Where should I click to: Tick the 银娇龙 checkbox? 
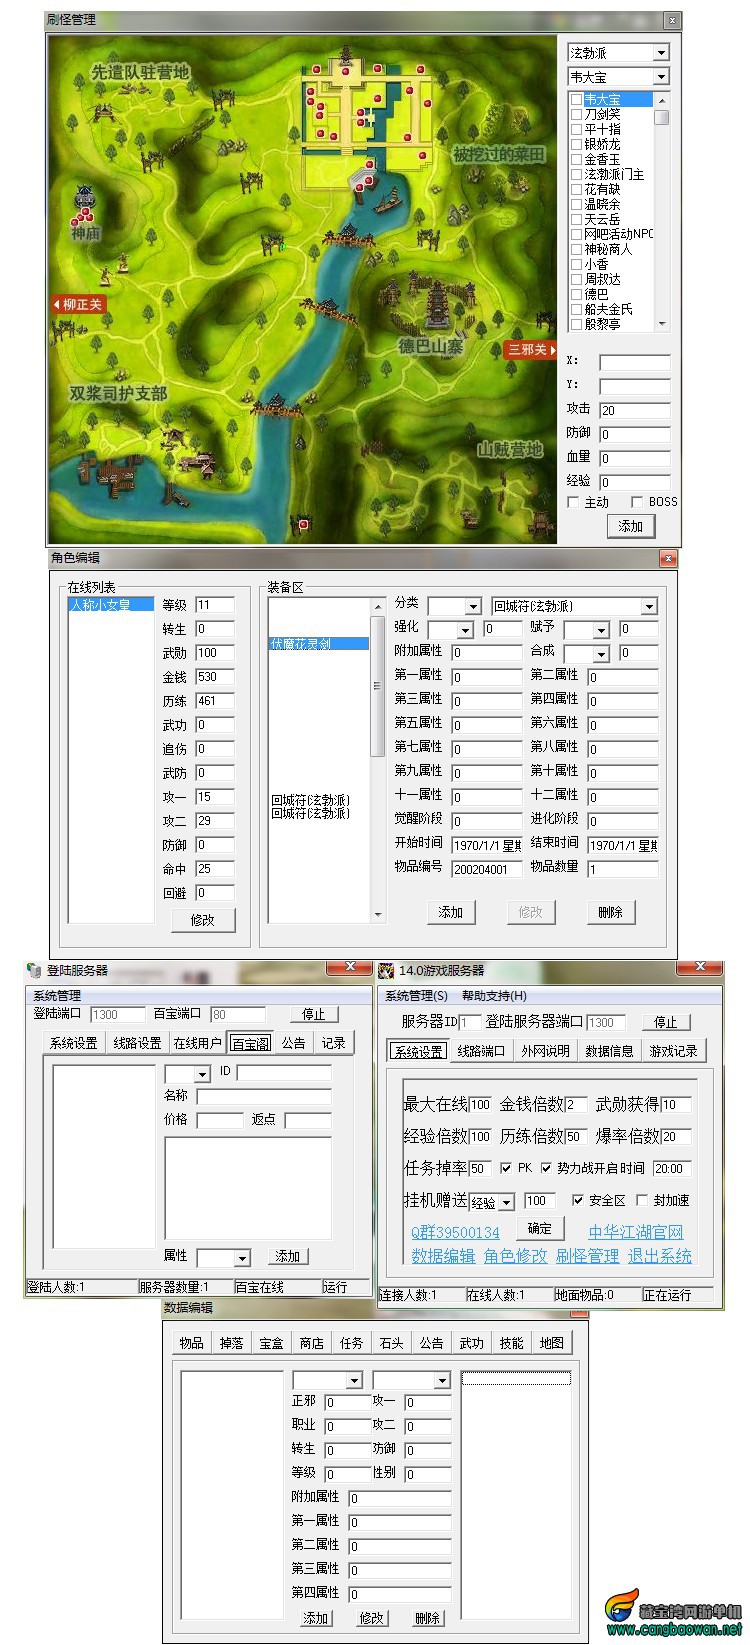coord(576,144)
